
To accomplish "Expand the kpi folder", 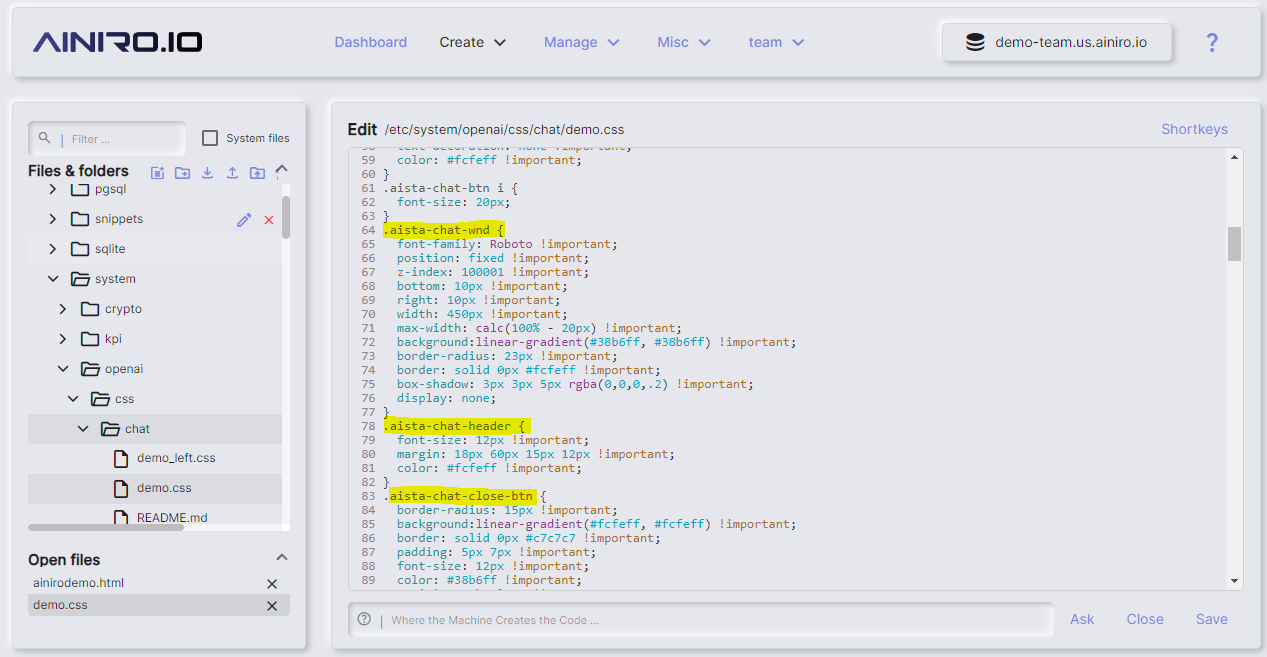I will pyautogui.click(x=63, y=339).
